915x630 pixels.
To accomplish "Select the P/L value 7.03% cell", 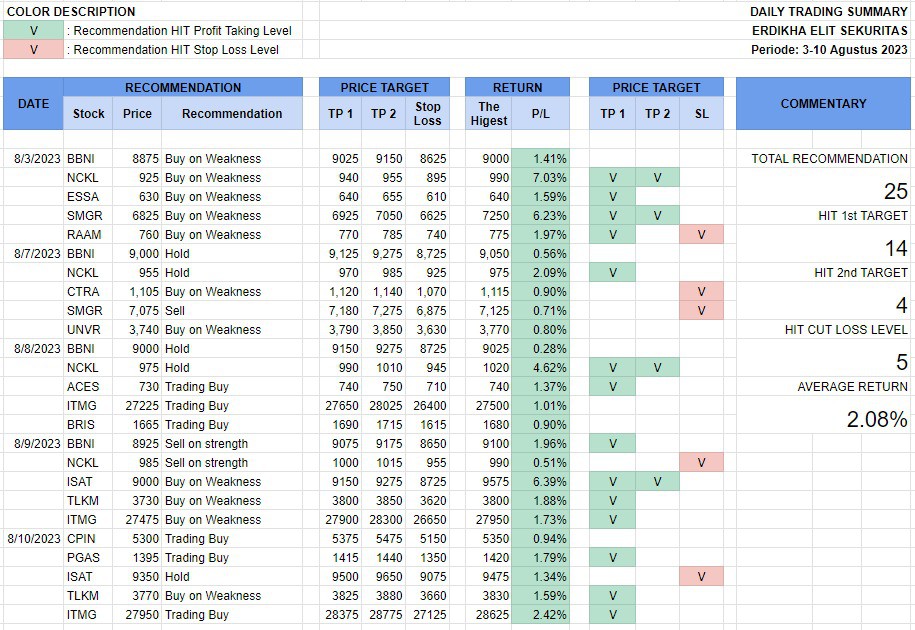I will click(x=541, y=177).
